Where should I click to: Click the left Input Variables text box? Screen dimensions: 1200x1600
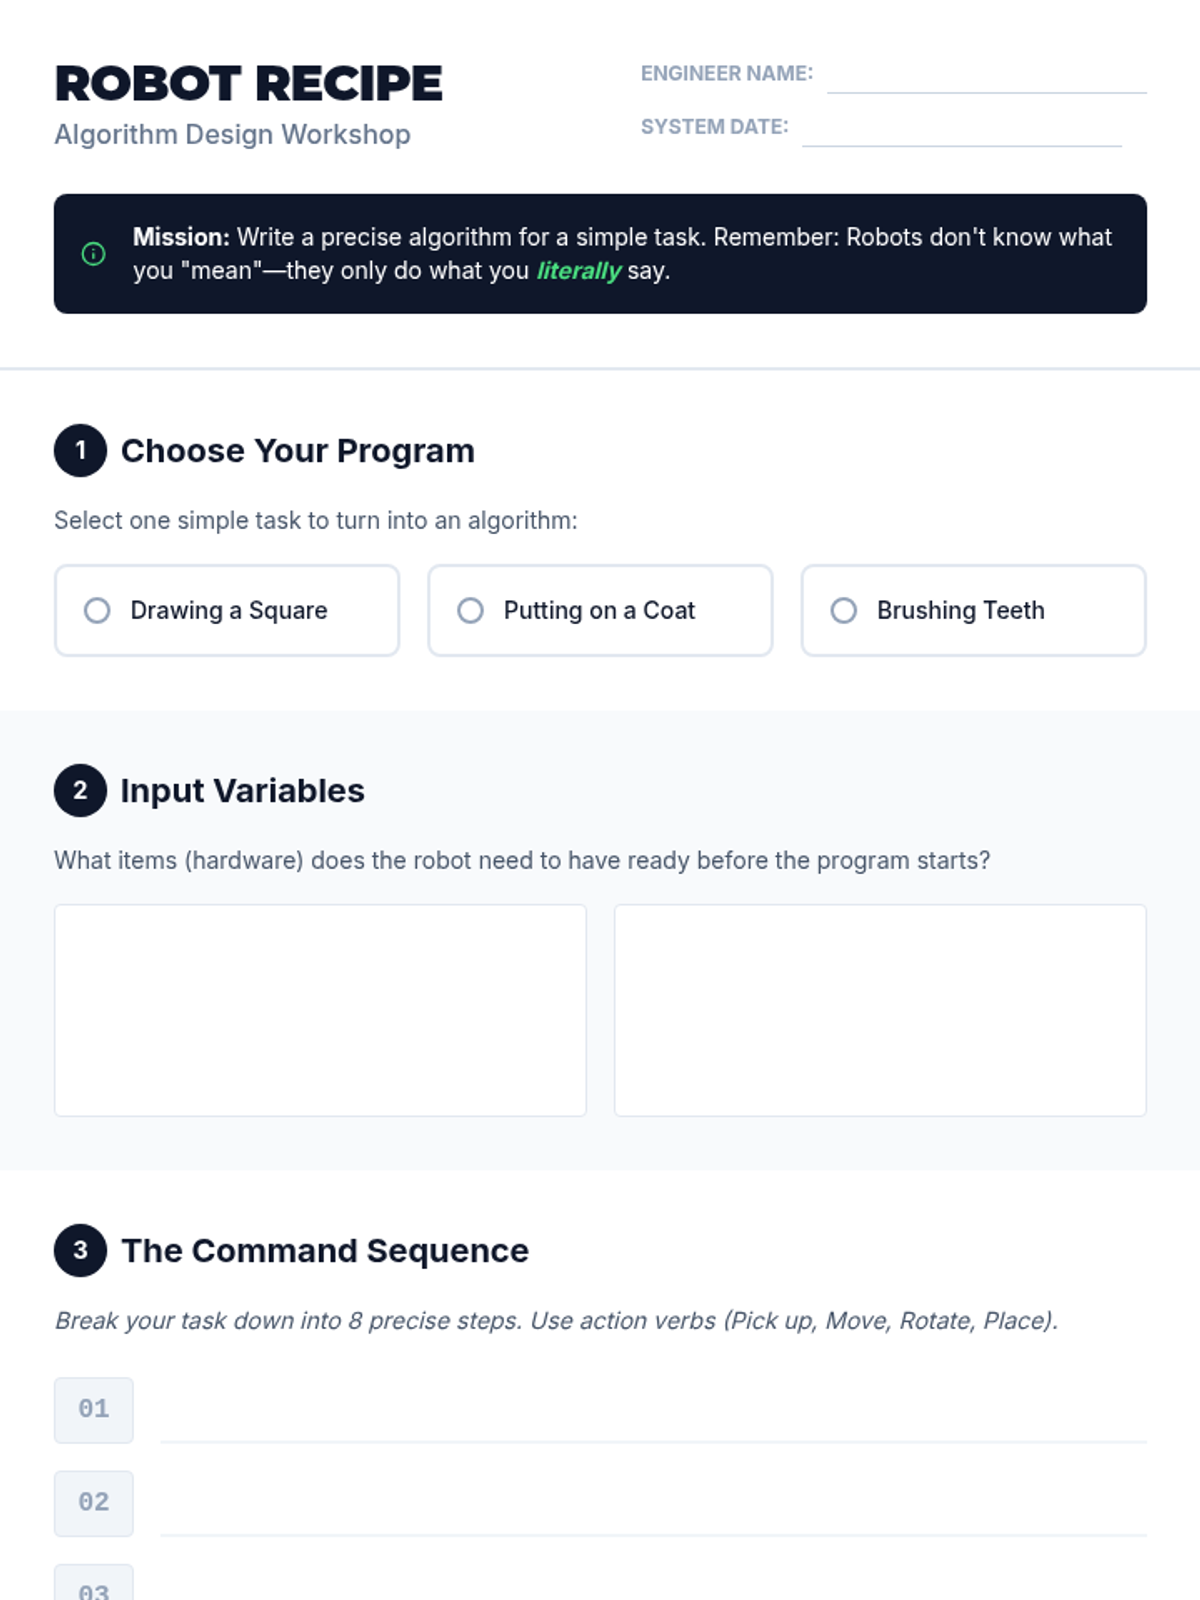(x=320, y=1010)
